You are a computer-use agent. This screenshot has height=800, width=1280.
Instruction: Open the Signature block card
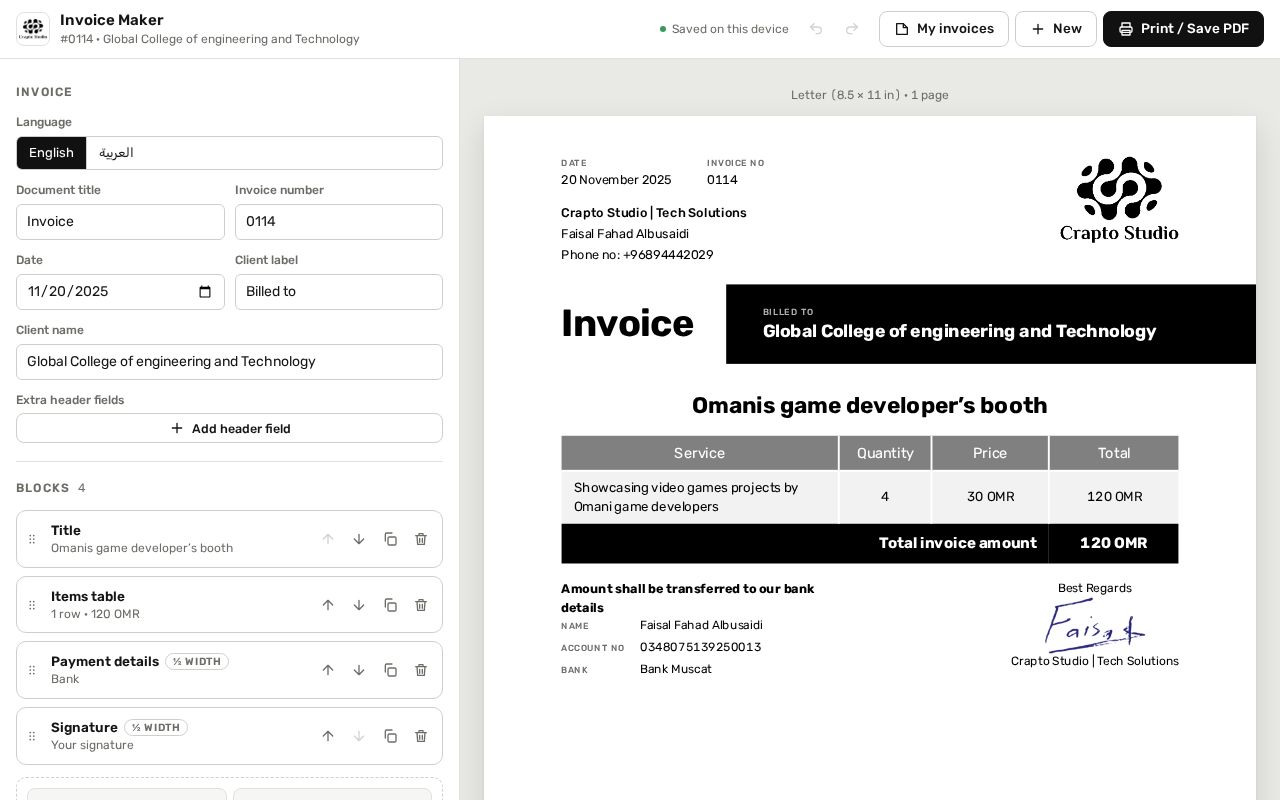pyautogui.click(x=229, y=736)
